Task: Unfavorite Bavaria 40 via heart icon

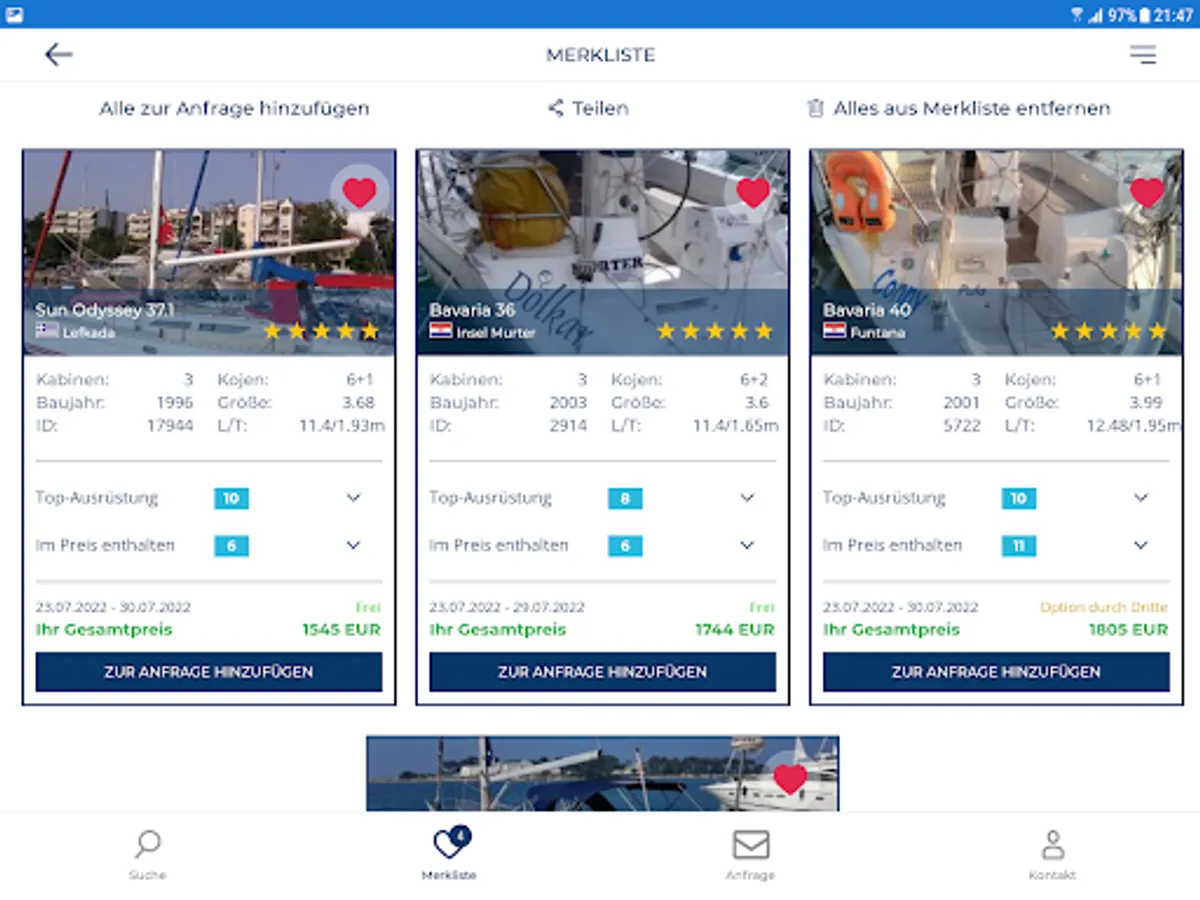Action: [x=1147, y=192]
